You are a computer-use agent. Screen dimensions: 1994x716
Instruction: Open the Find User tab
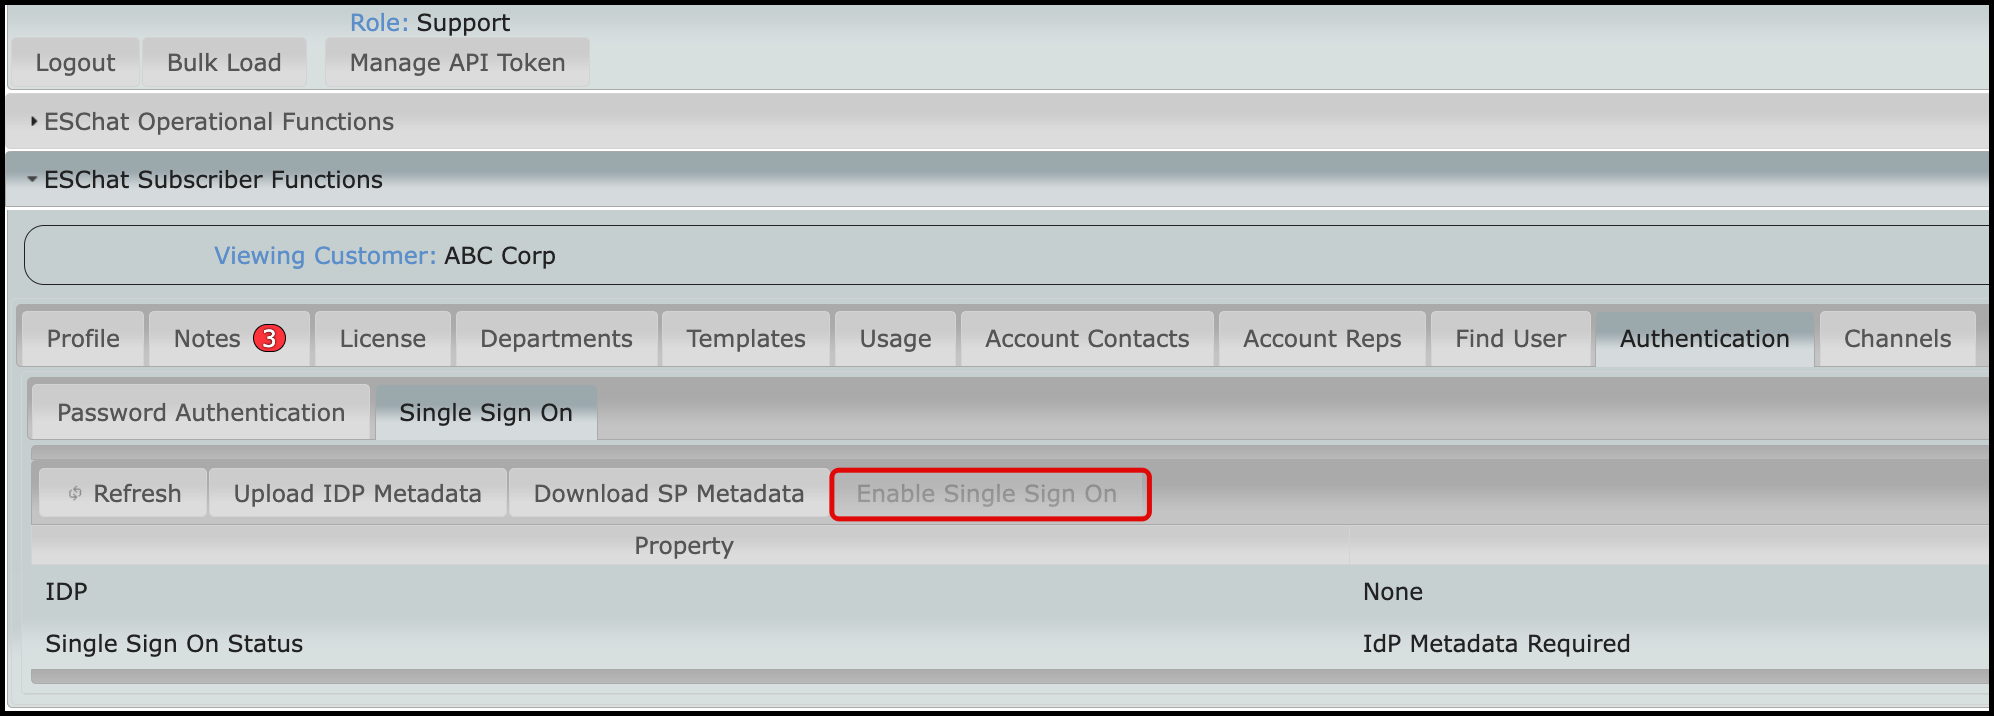coord(1510,339)
